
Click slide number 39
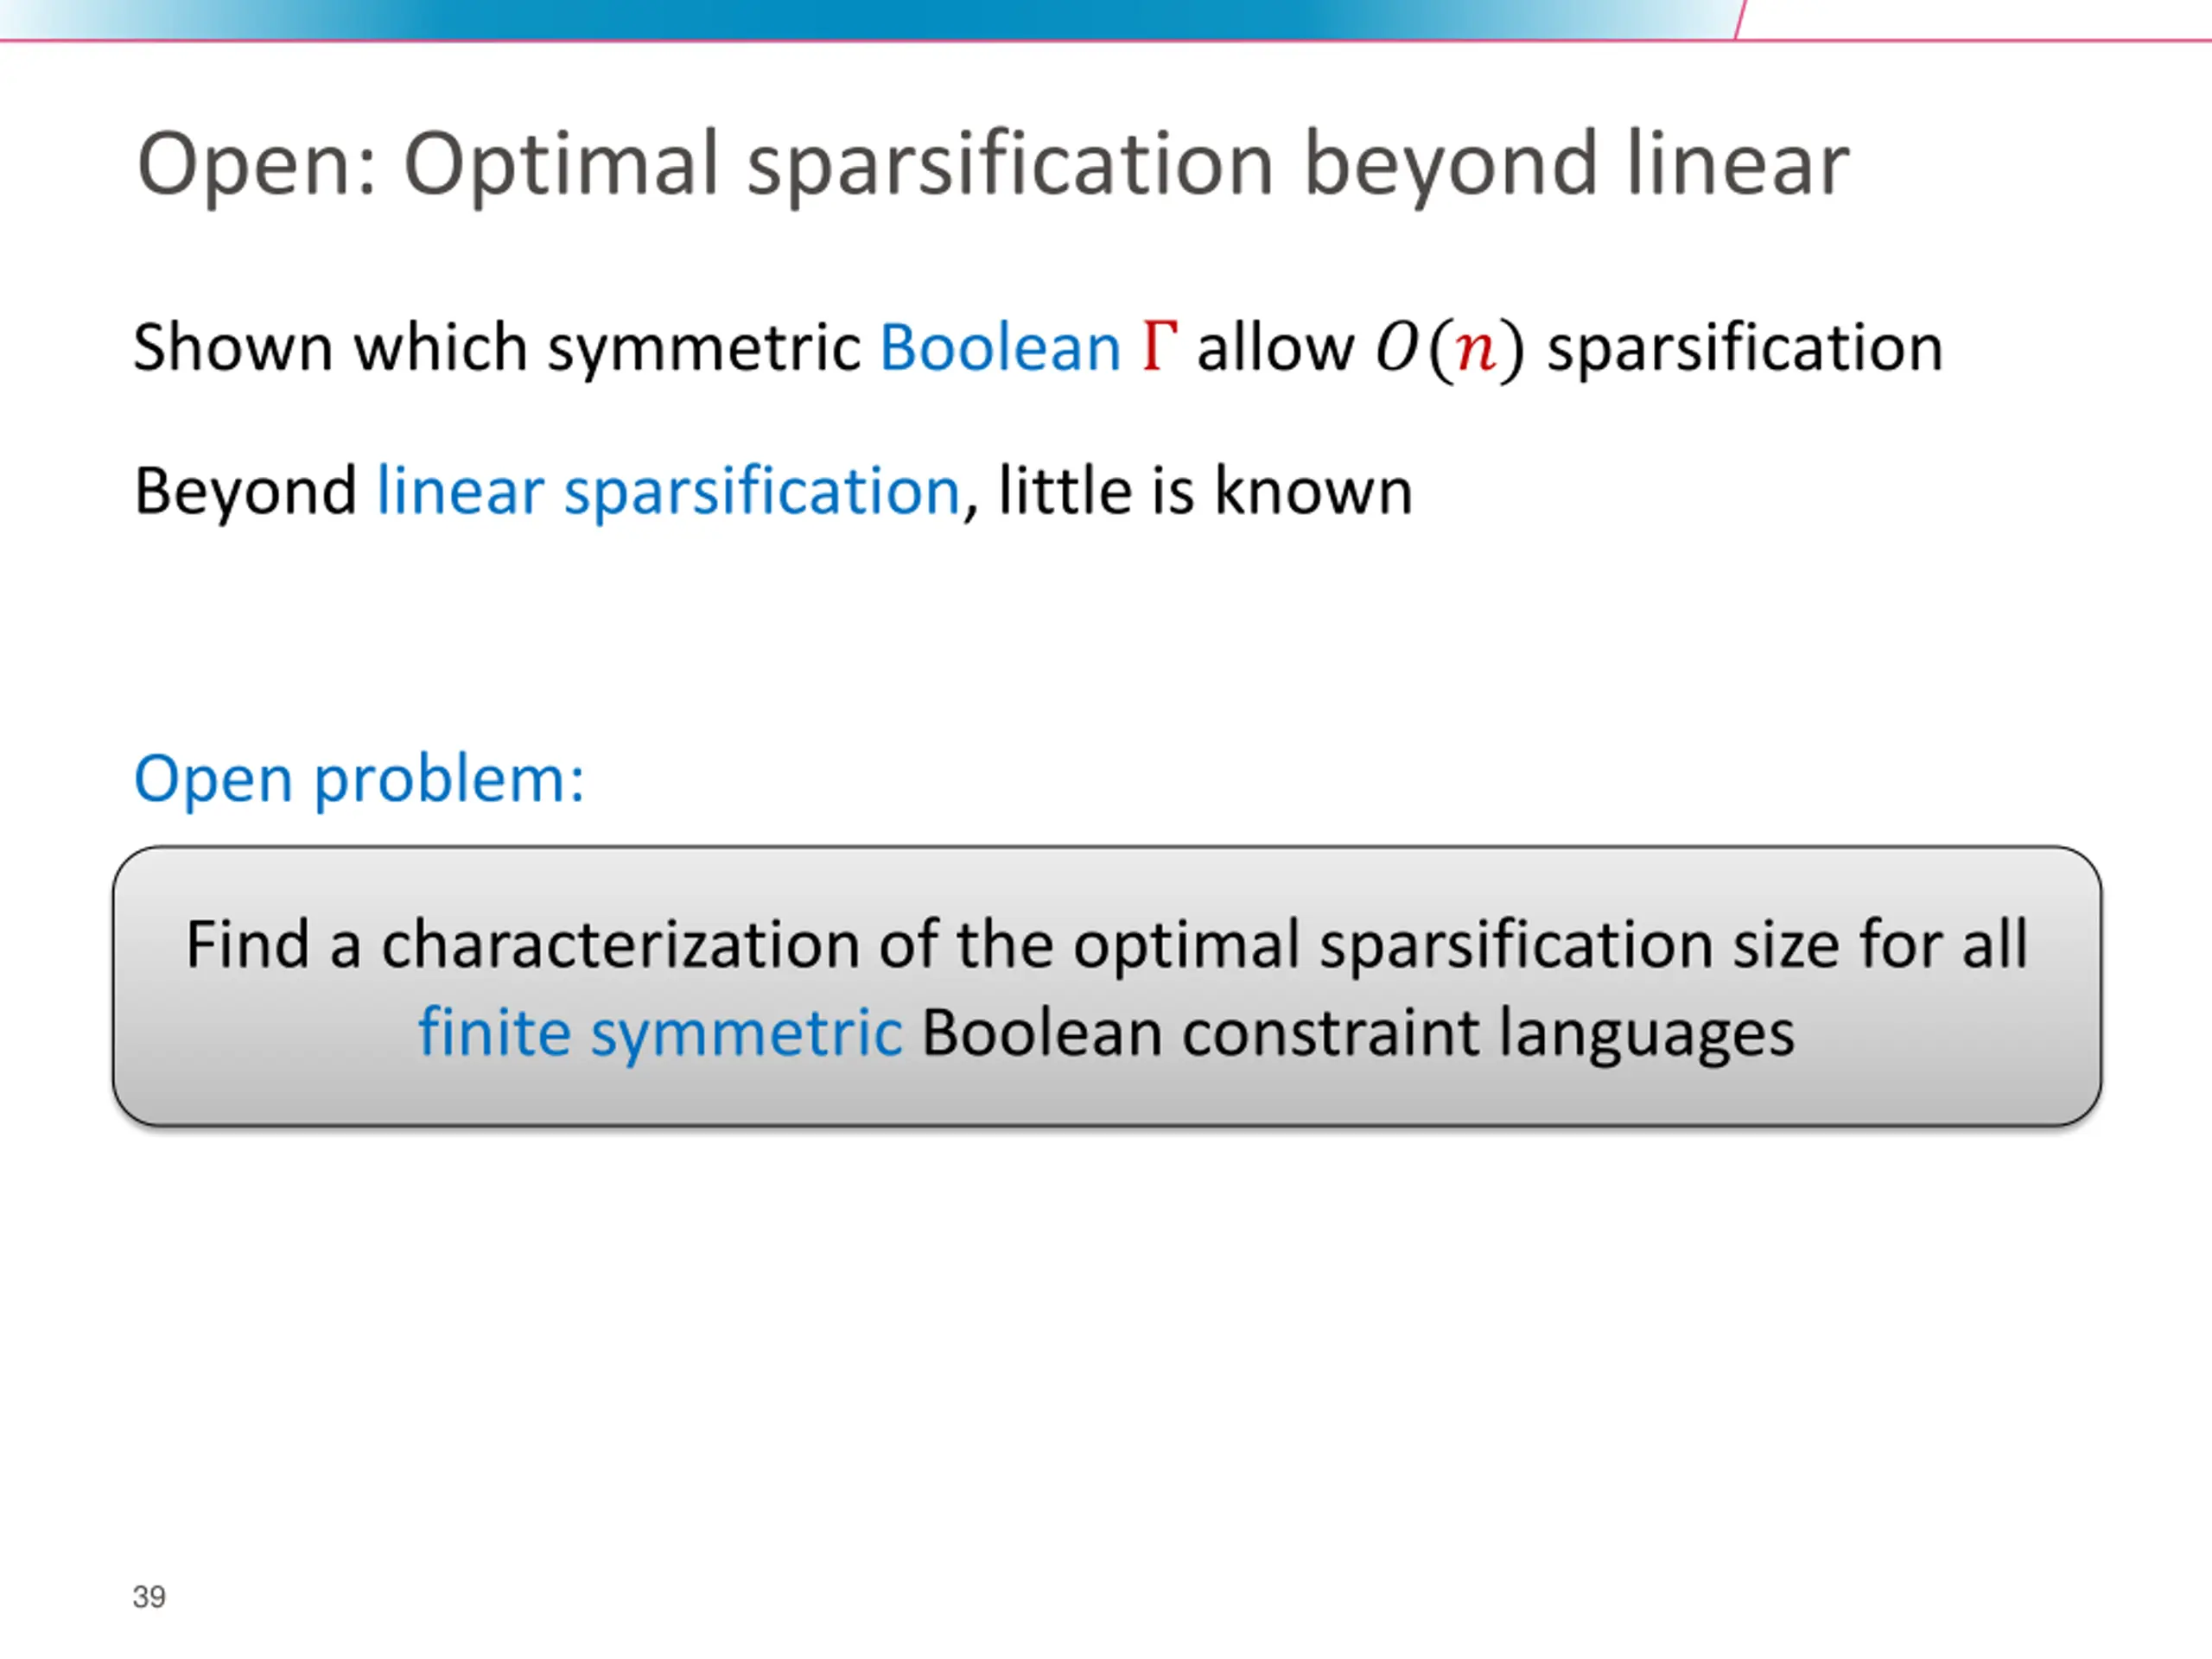(x=149, y=1596)
